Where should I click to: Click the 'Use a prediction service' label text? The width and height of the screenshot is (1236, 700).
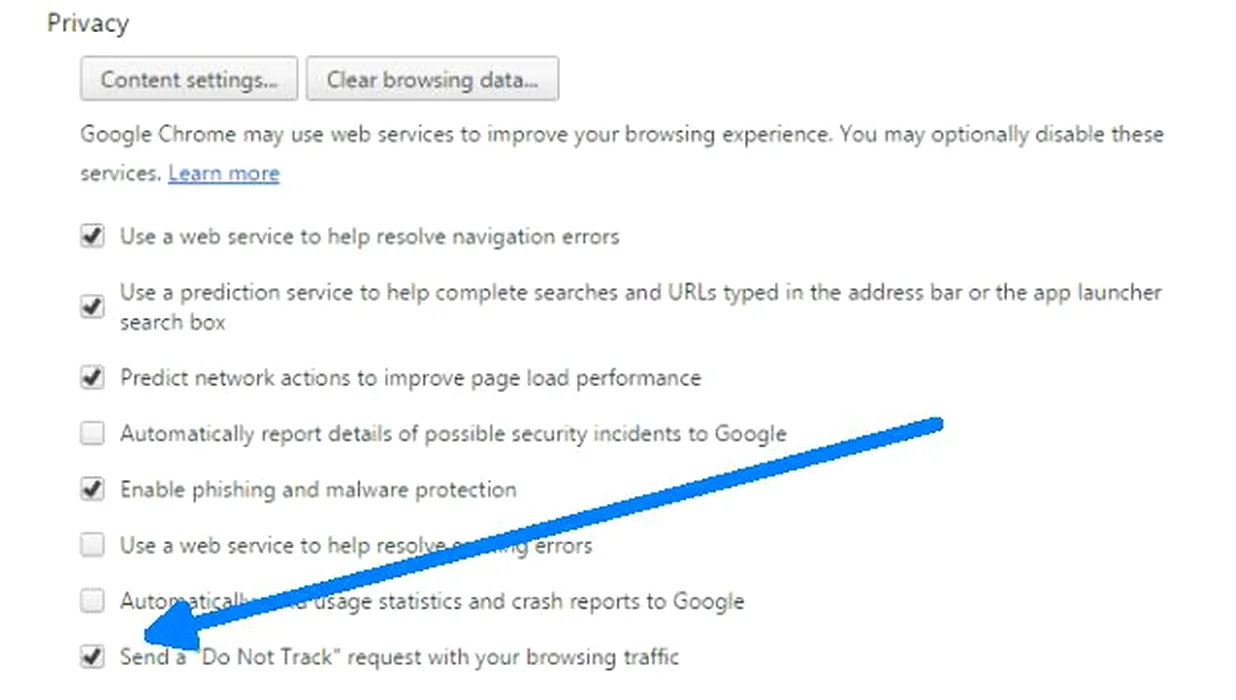(x=640, y=293)
